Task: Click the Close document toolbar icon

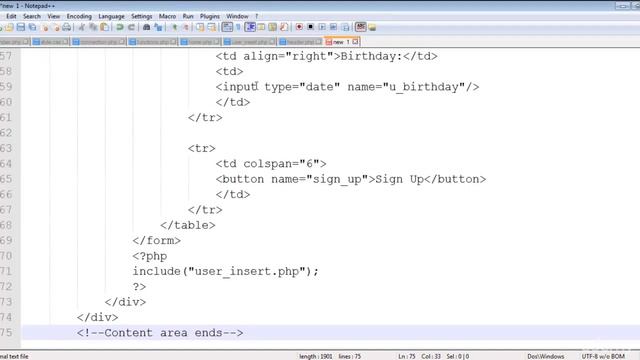Action: tap(45, 27)
